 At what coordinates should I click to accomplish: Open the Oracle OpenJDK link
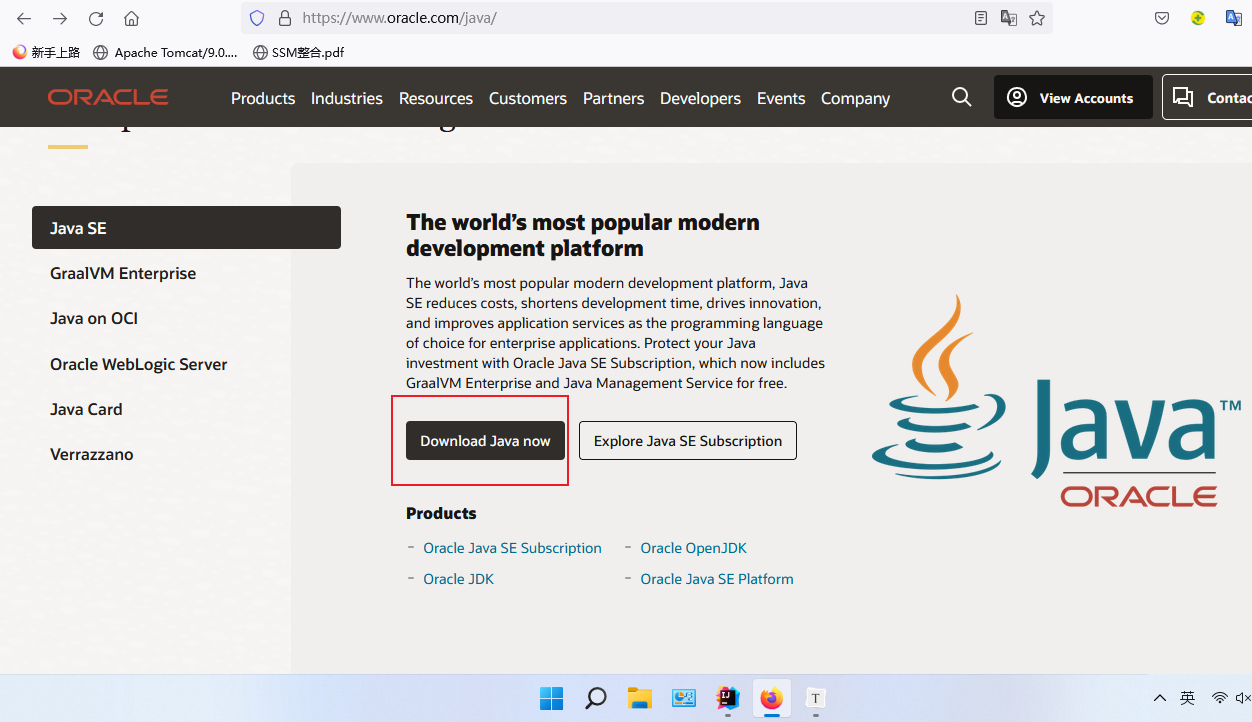(693, 548)
